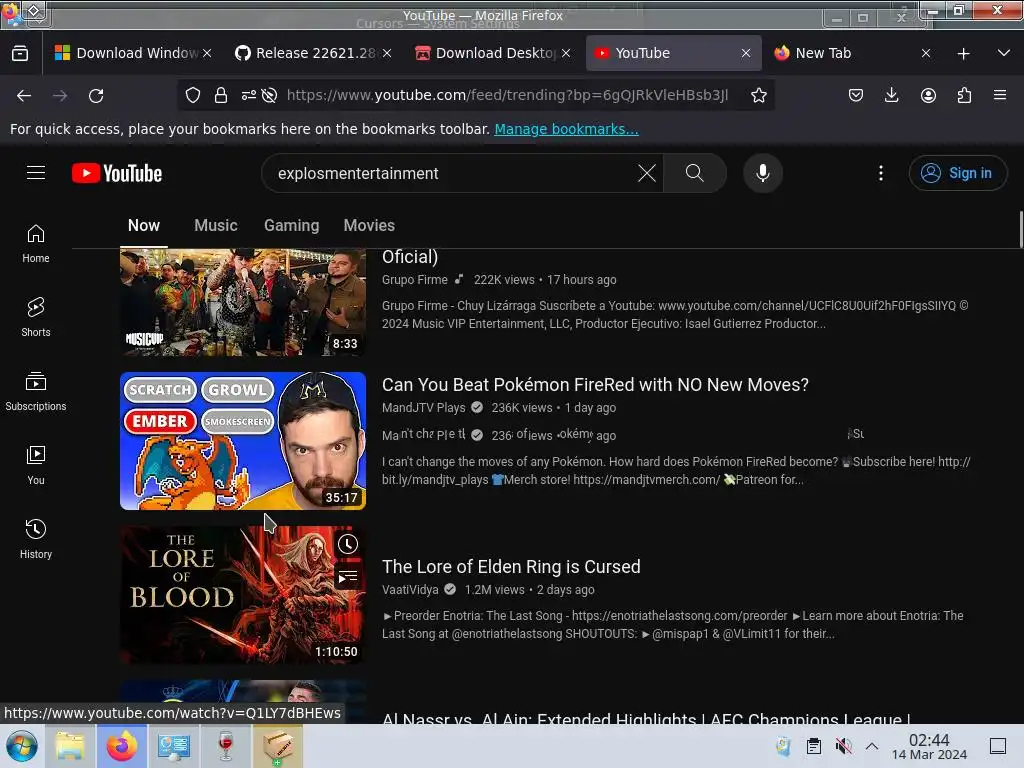Open the YouTube guide hamburger menu

click(36, 173)
